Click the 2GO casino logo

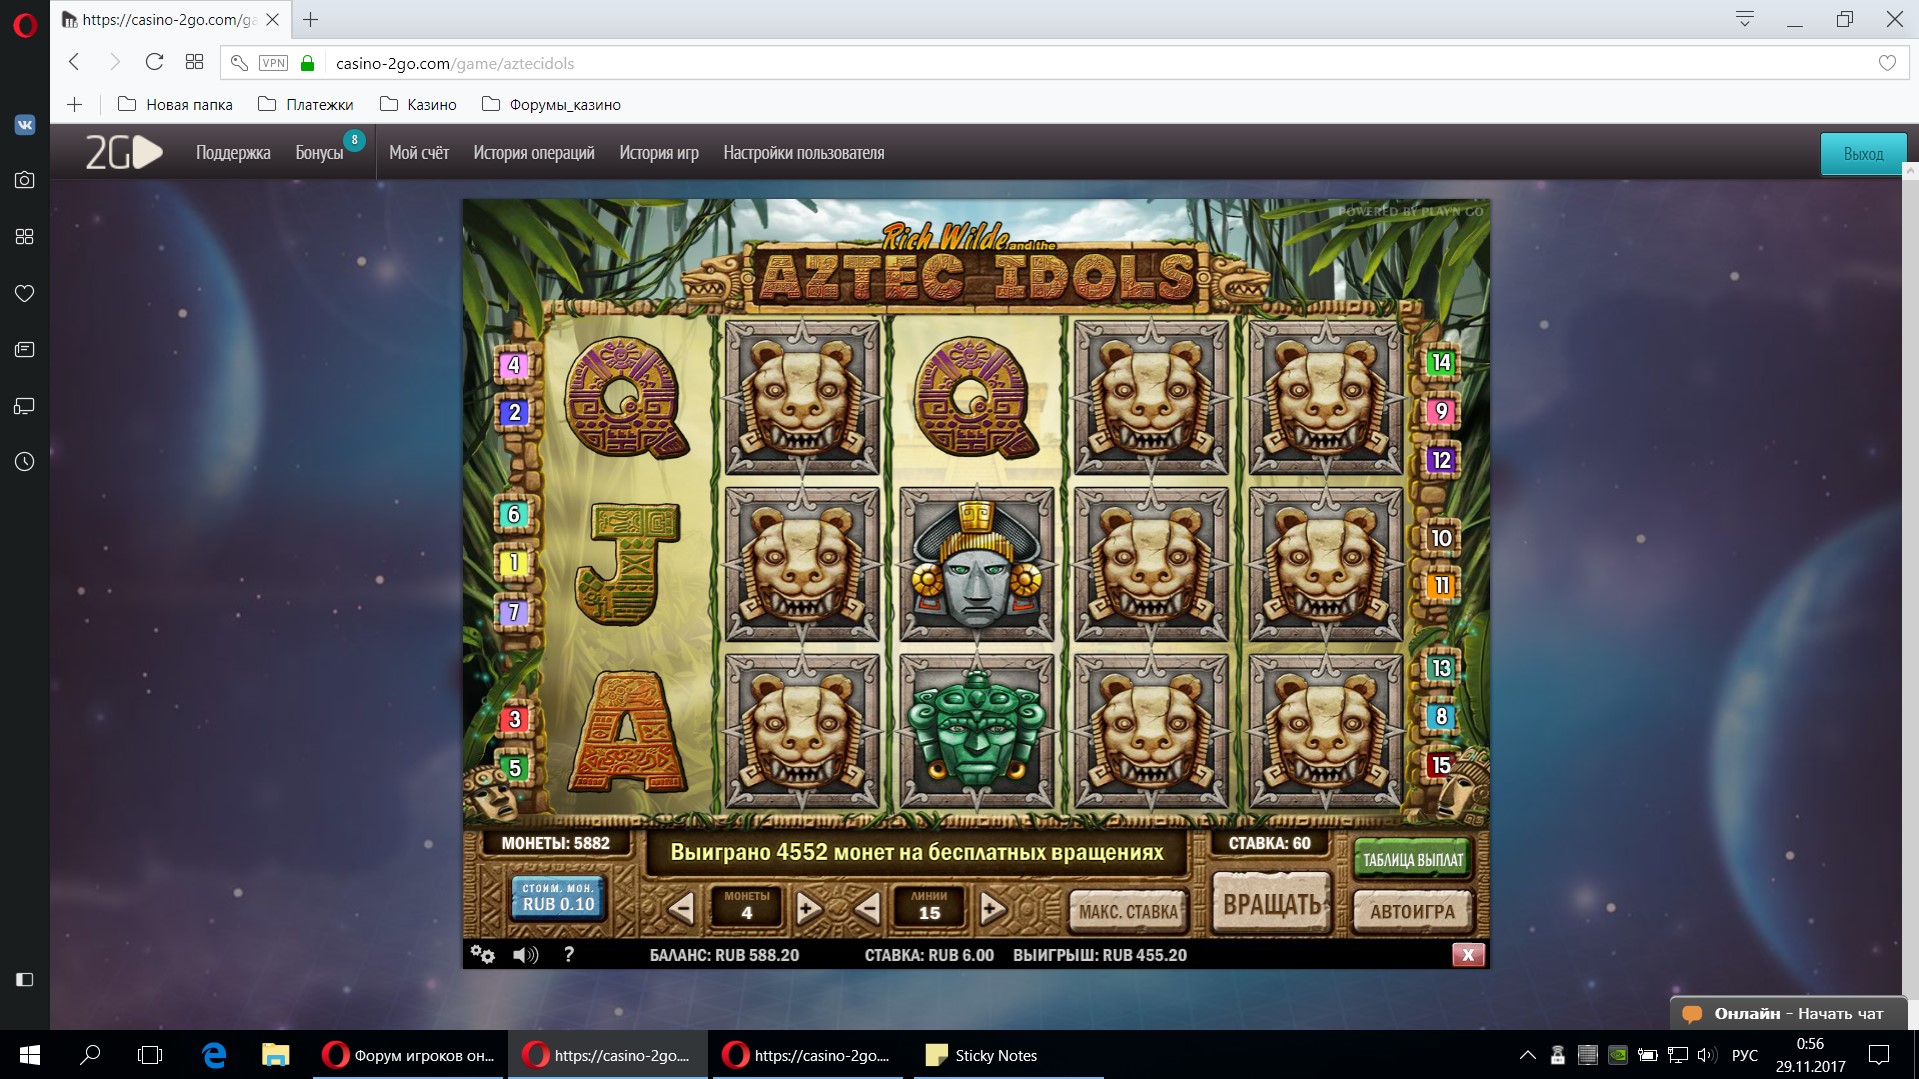coord(124,152)
